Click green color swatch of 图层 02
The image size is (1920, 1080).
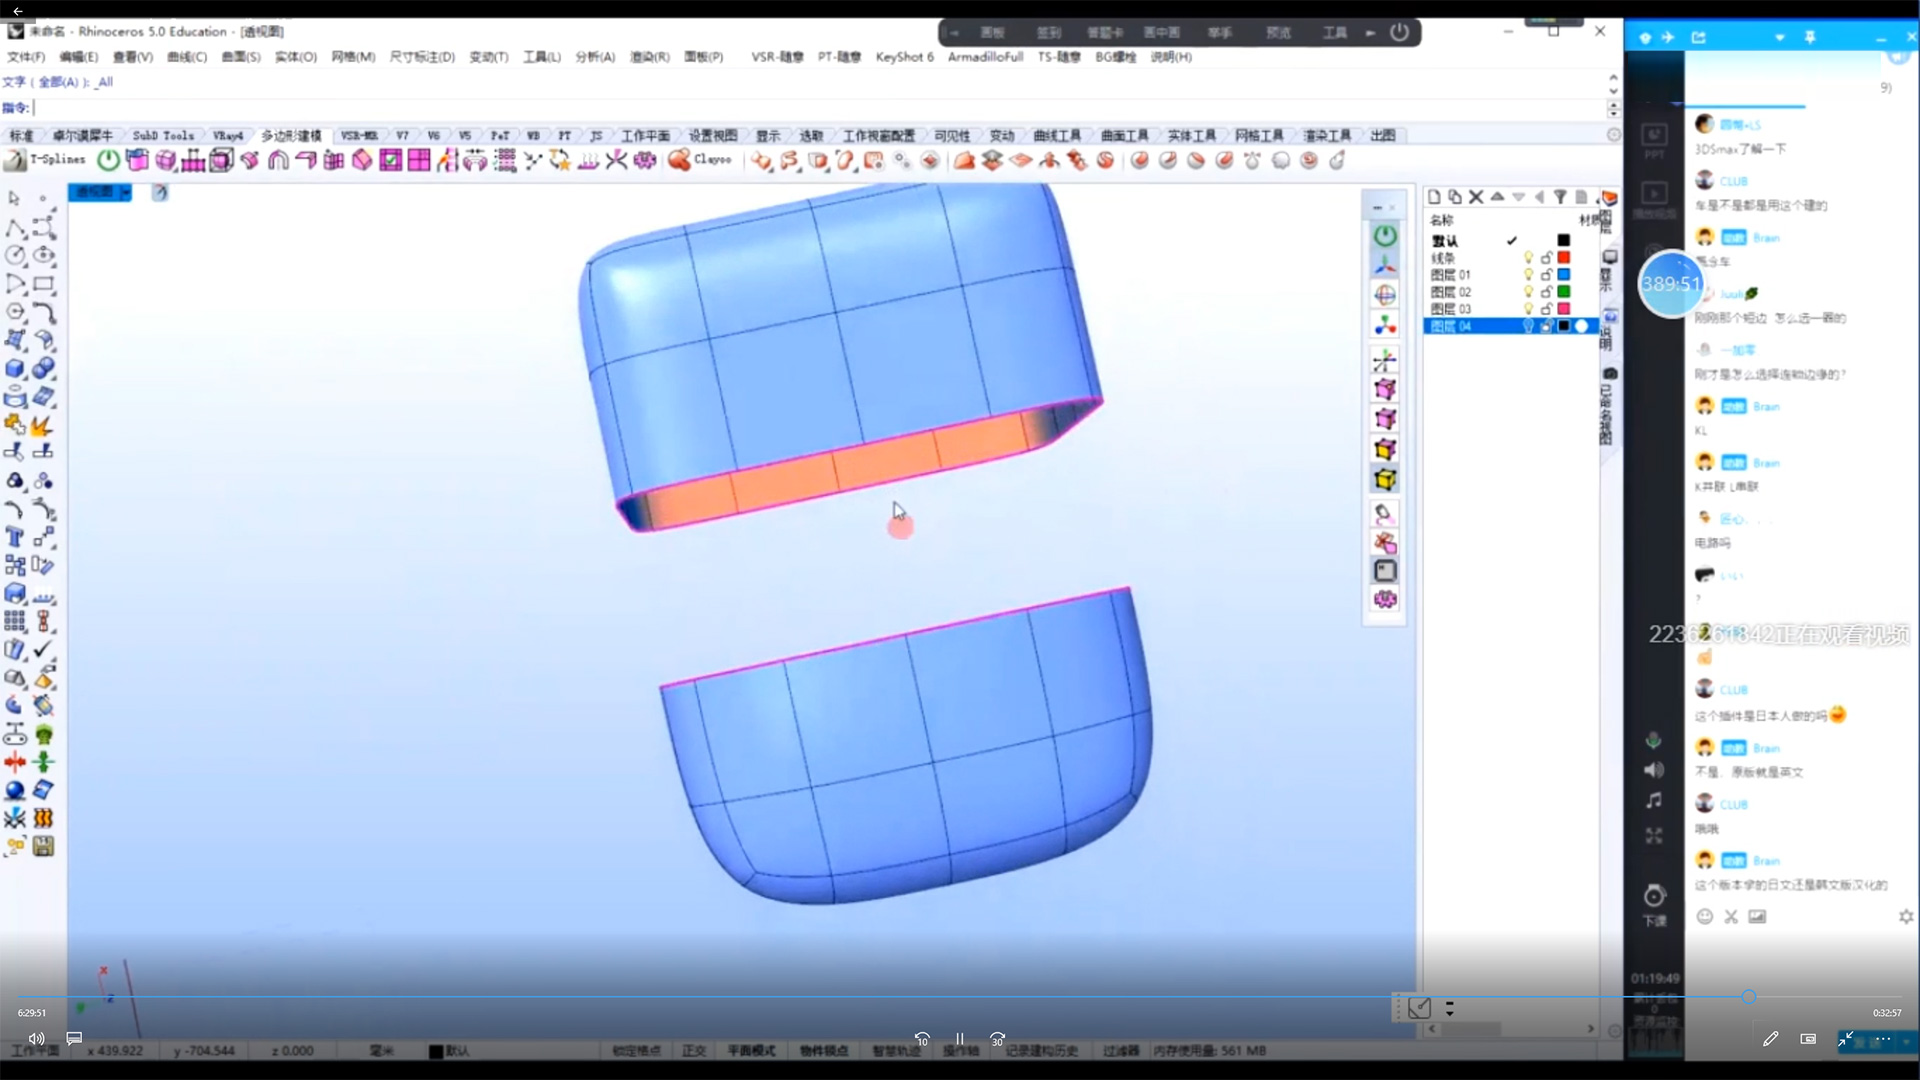click(x=1564, y=291)
